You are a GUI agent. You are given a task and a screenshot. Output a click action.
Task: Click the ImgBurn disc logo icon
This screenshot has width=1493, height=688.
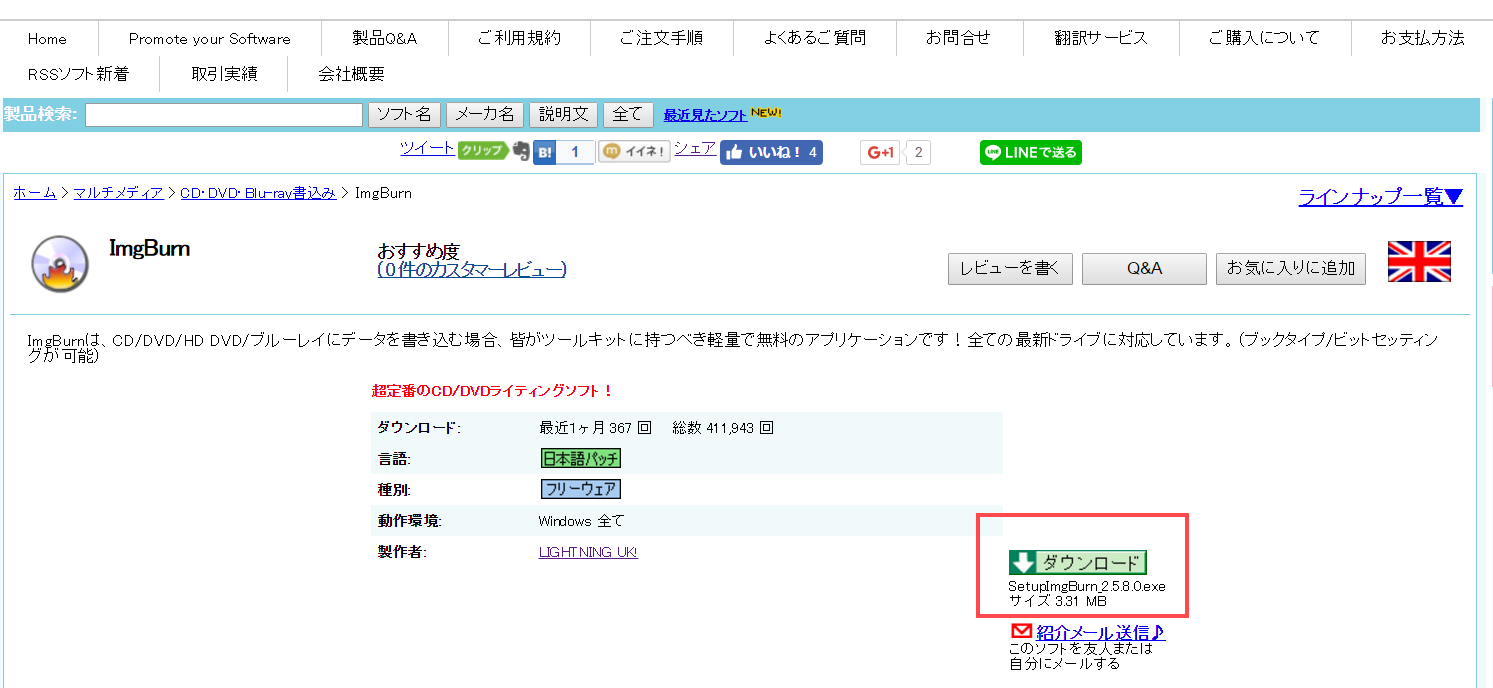pos(59,262)
